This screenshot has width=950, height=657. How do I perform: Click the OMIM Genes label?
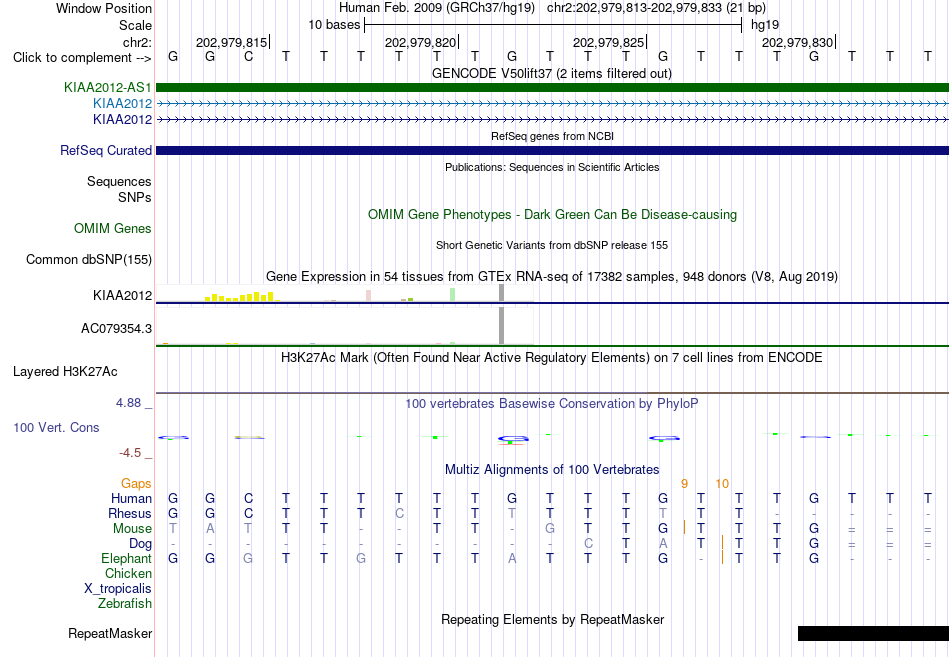[113, 228]
